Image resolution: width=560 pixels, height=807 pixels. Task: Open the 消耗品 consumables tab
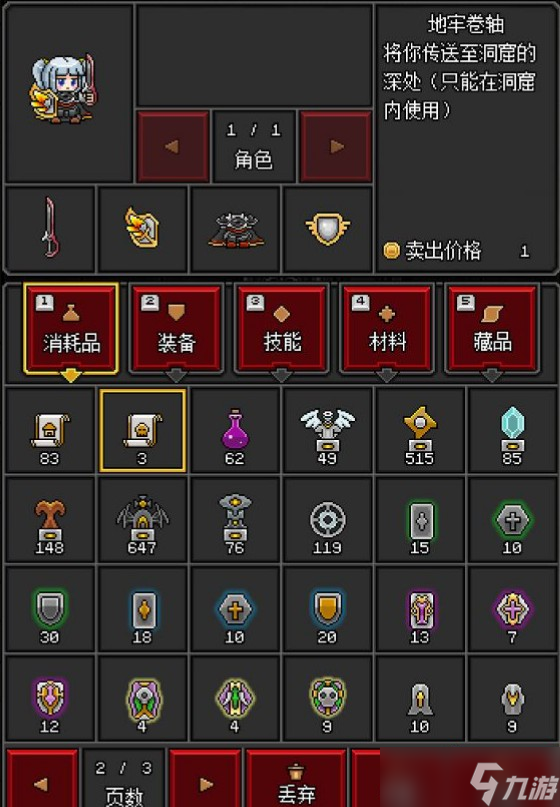pos(71,328)
